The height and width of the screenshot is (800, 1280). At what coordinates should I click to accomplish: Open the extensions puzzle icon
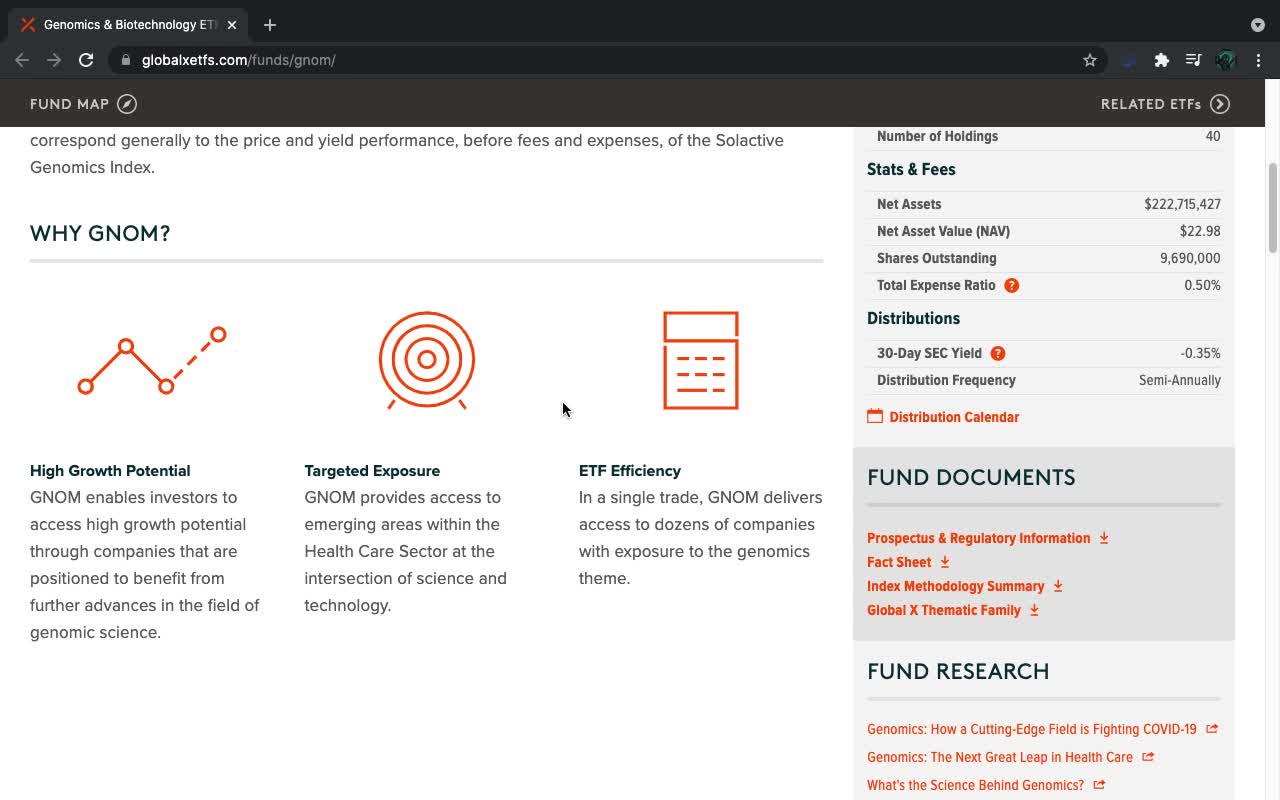point(1161,60)
